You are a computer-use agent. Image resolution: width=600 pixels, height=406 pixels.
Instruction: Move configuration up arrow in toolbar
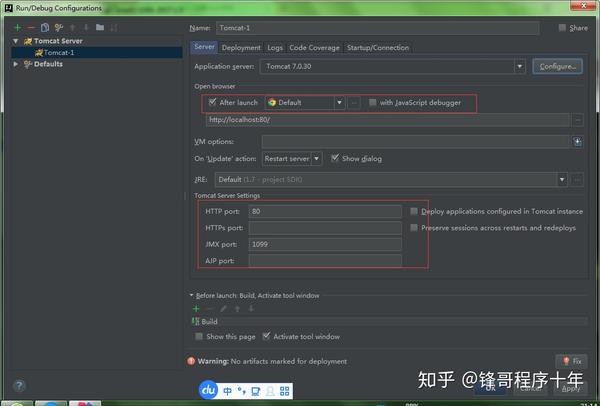[72, 28]
